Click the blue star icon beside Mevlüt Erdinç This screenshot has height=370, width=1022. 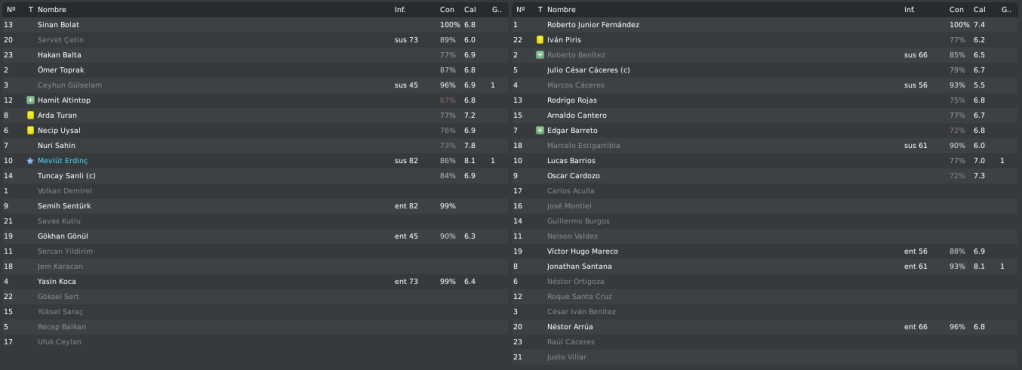[30, 161]
